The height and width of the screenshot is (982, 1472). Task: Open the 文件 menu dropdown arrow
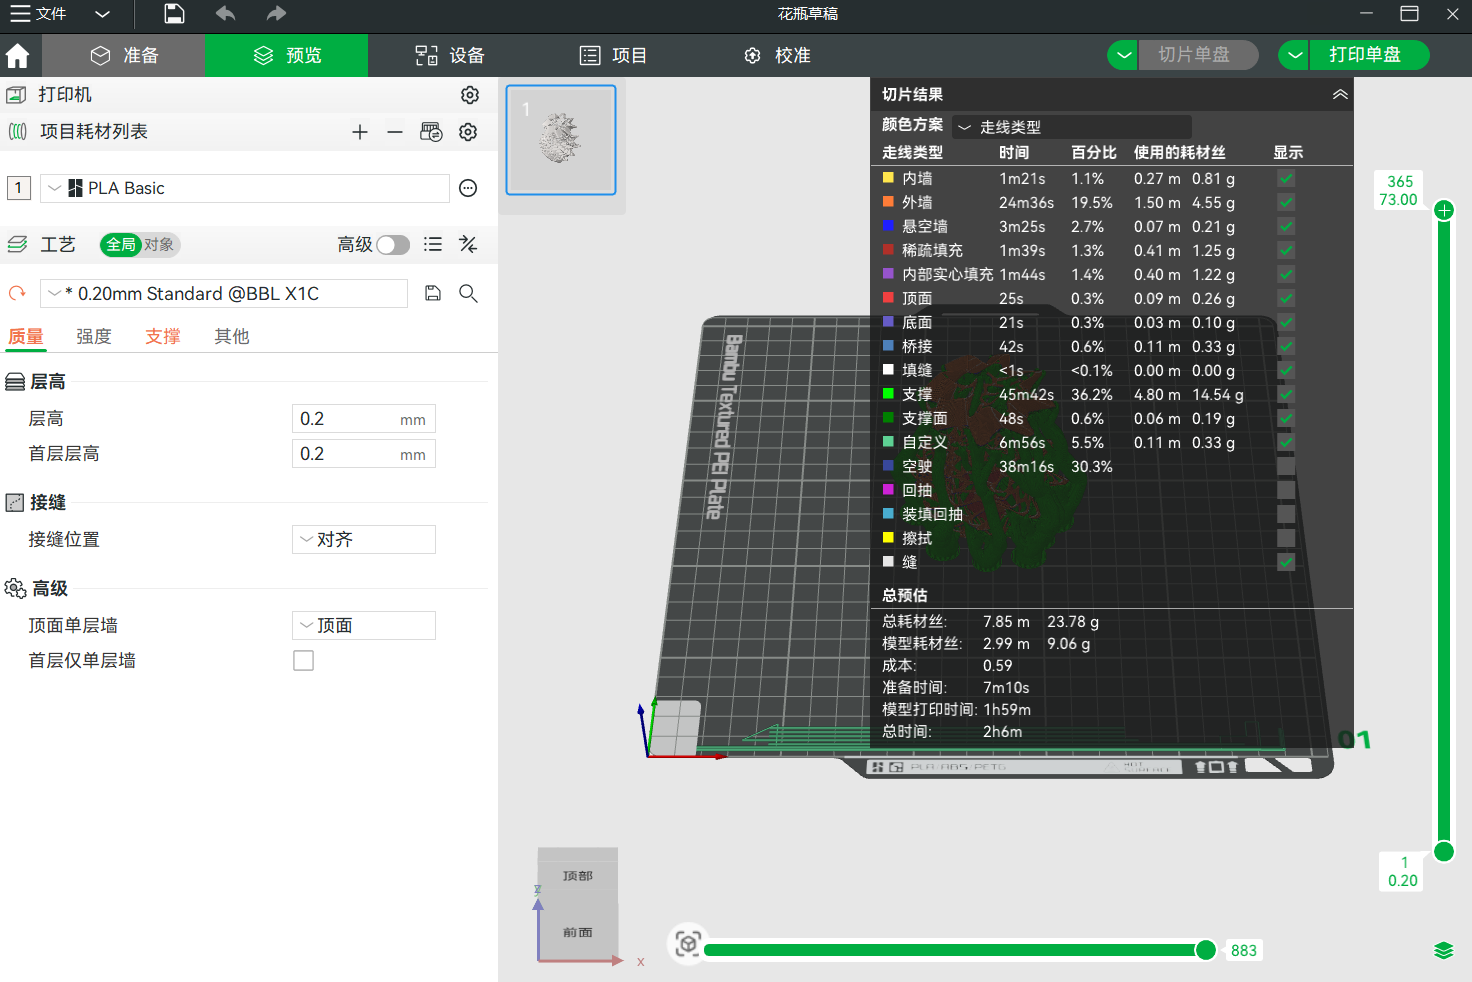tap(102, 14)
